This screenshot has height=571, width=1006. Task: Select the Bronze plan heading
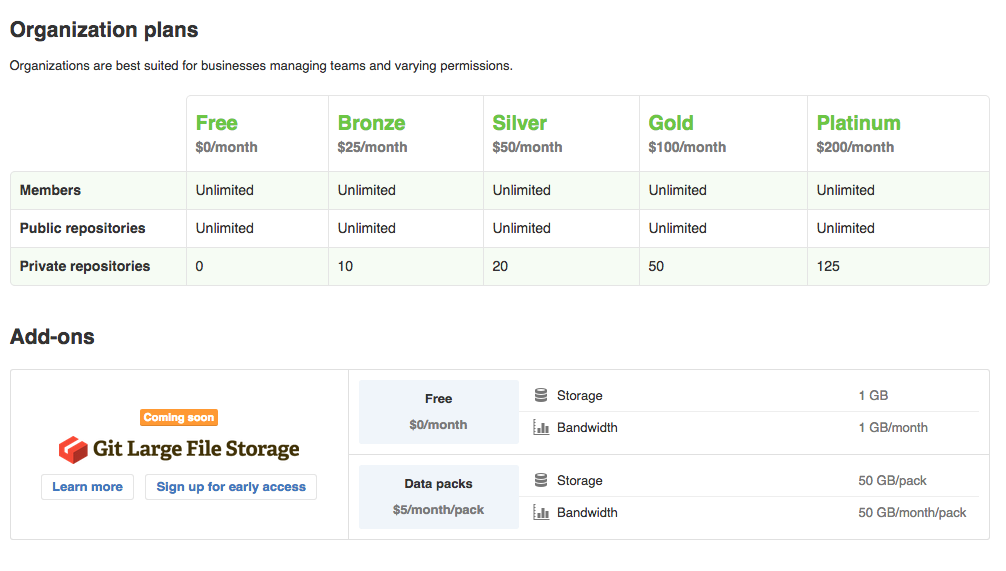point(371,123)
